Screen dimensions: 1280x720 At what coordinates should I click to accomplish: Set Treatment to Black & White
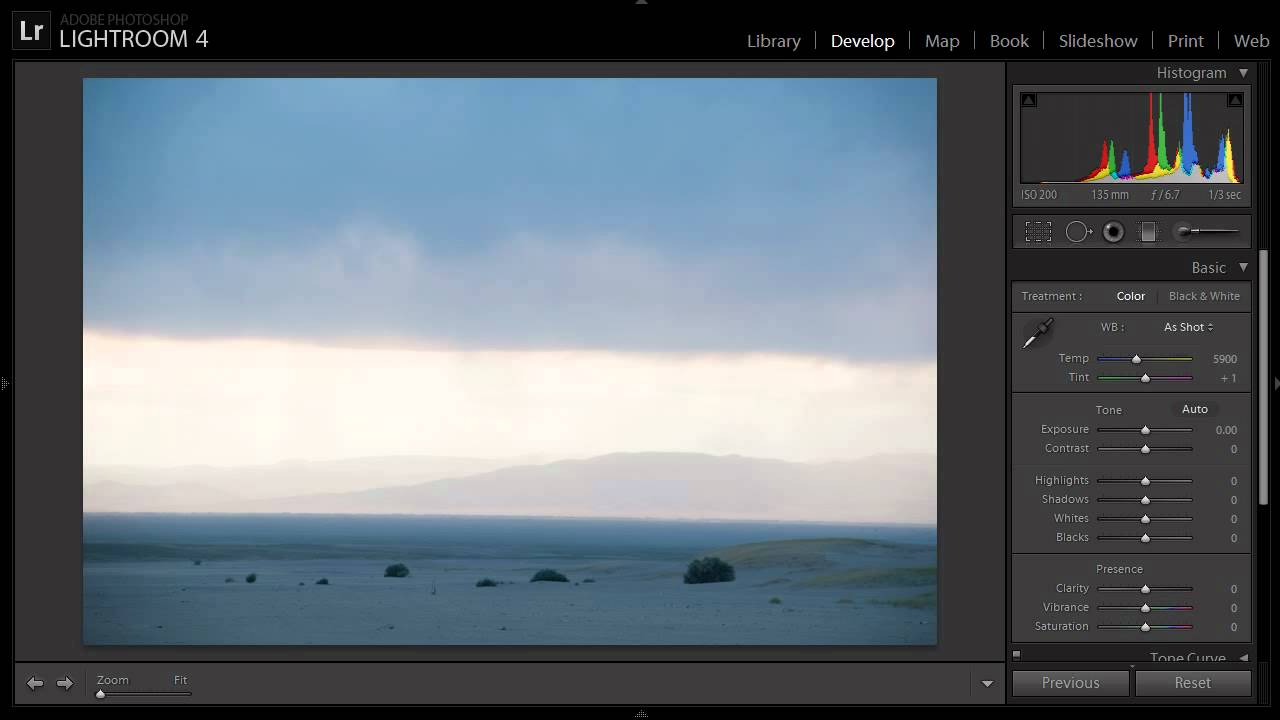pyautogui.click(x=1204, y=296)
